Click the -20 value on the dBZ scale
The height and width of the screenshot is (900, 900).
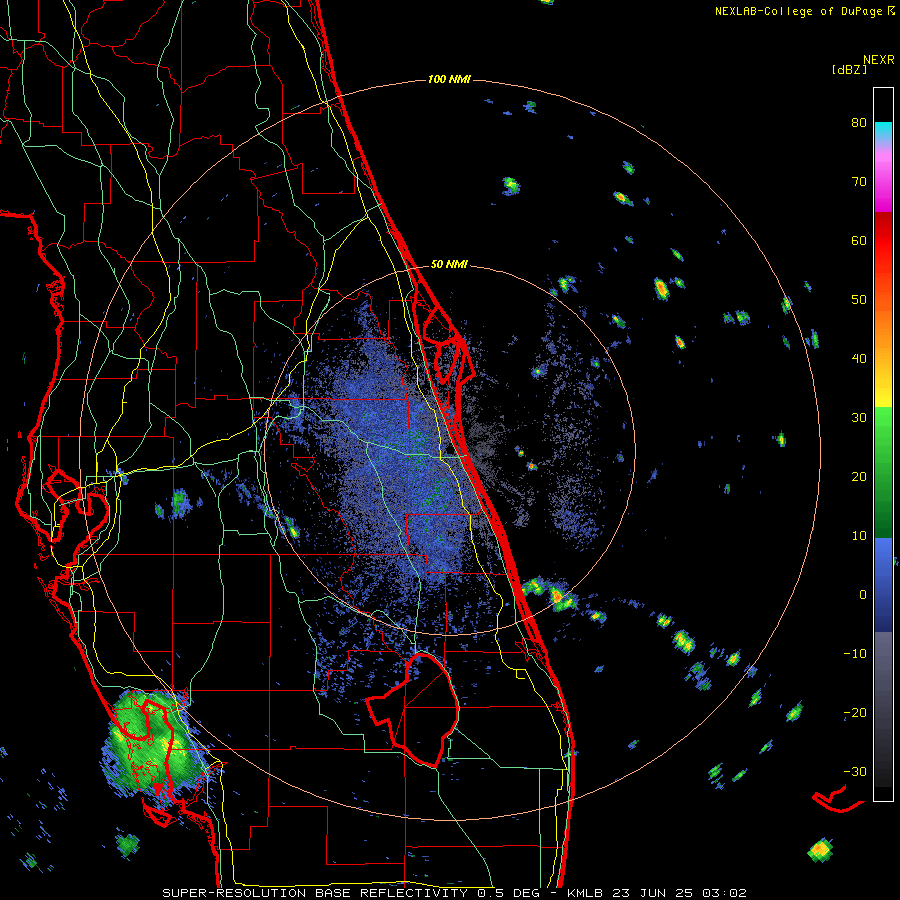[x=855, y=712]
